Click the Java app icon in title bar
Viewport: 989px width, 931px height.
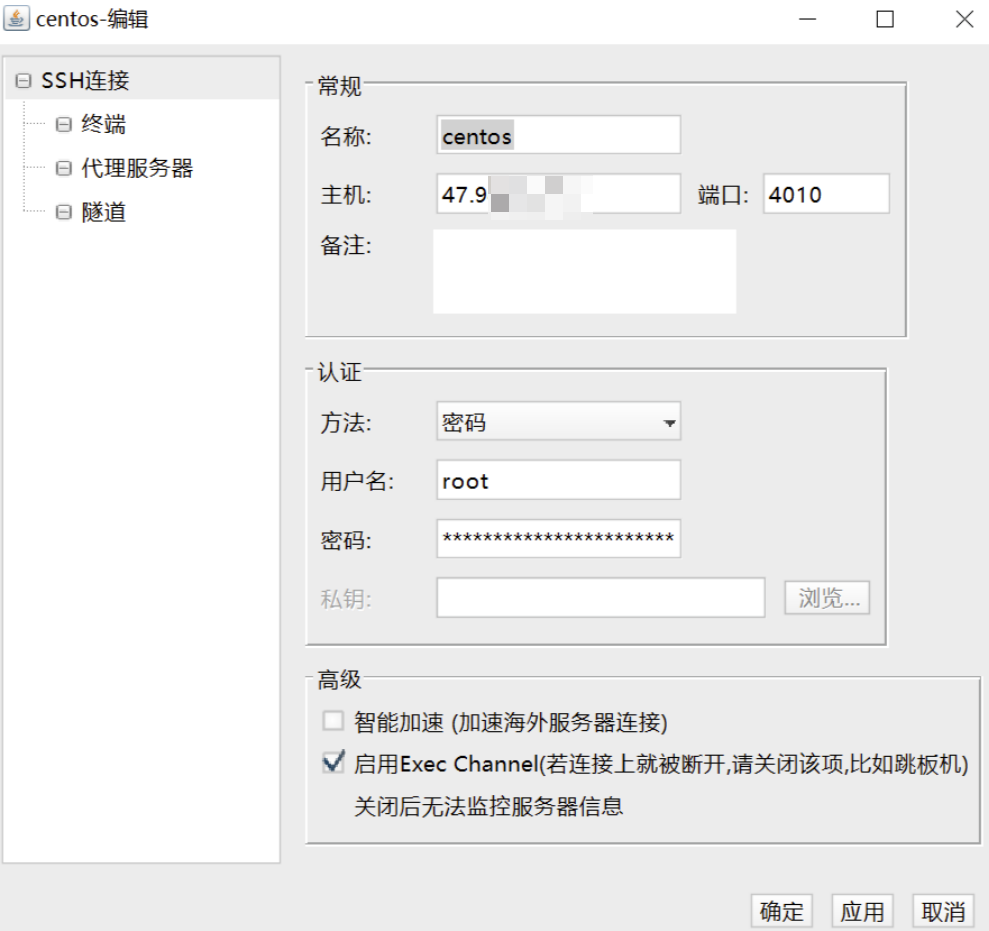tap(16, 19)
